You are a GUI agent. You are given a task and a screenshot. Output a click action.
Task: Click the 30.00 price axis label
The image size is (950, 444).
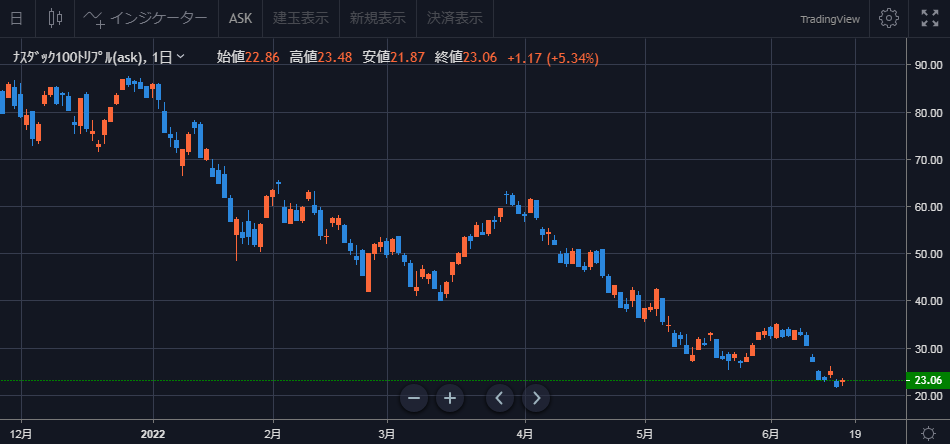click(x=928, y=349)
